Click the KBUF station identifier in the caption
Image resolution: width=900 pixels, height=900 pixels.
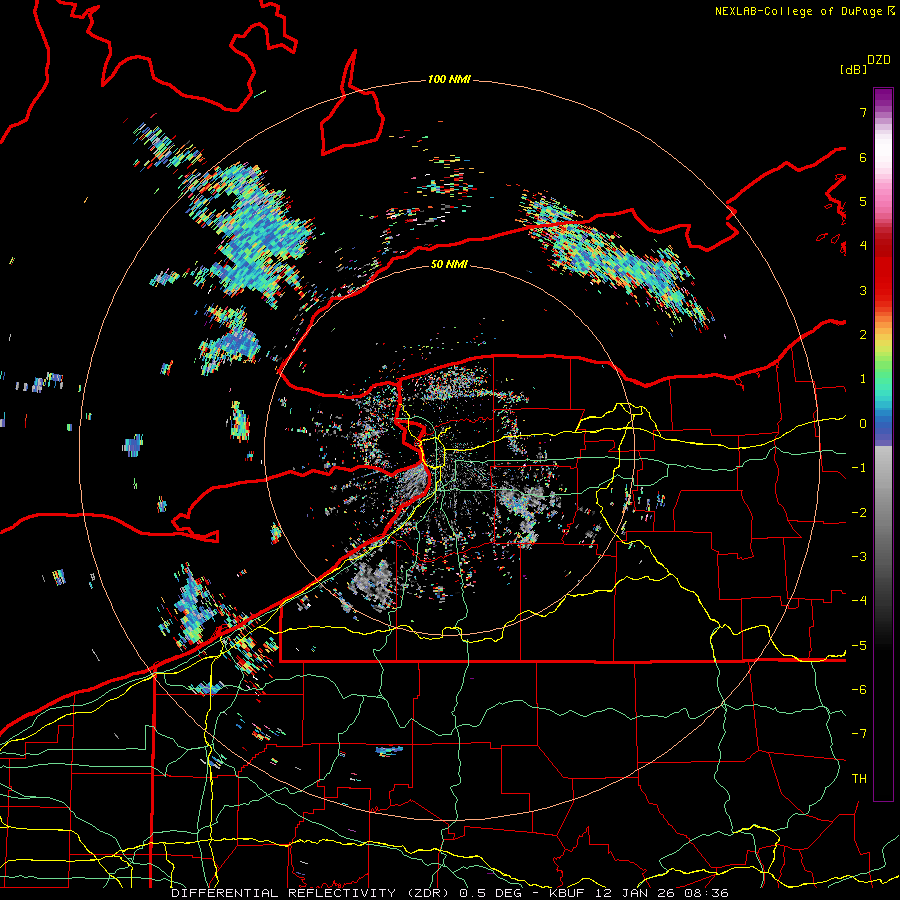568,893
